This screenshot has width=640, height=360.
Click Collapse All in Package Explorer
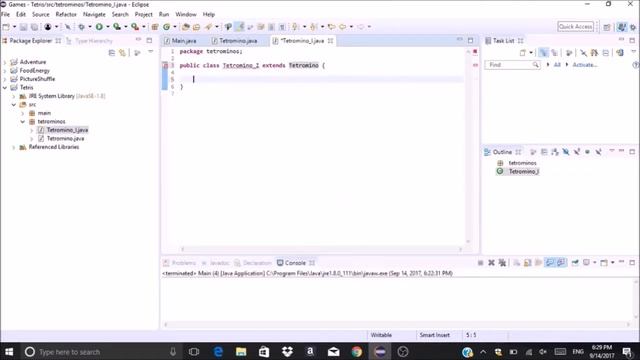point(111,53)
